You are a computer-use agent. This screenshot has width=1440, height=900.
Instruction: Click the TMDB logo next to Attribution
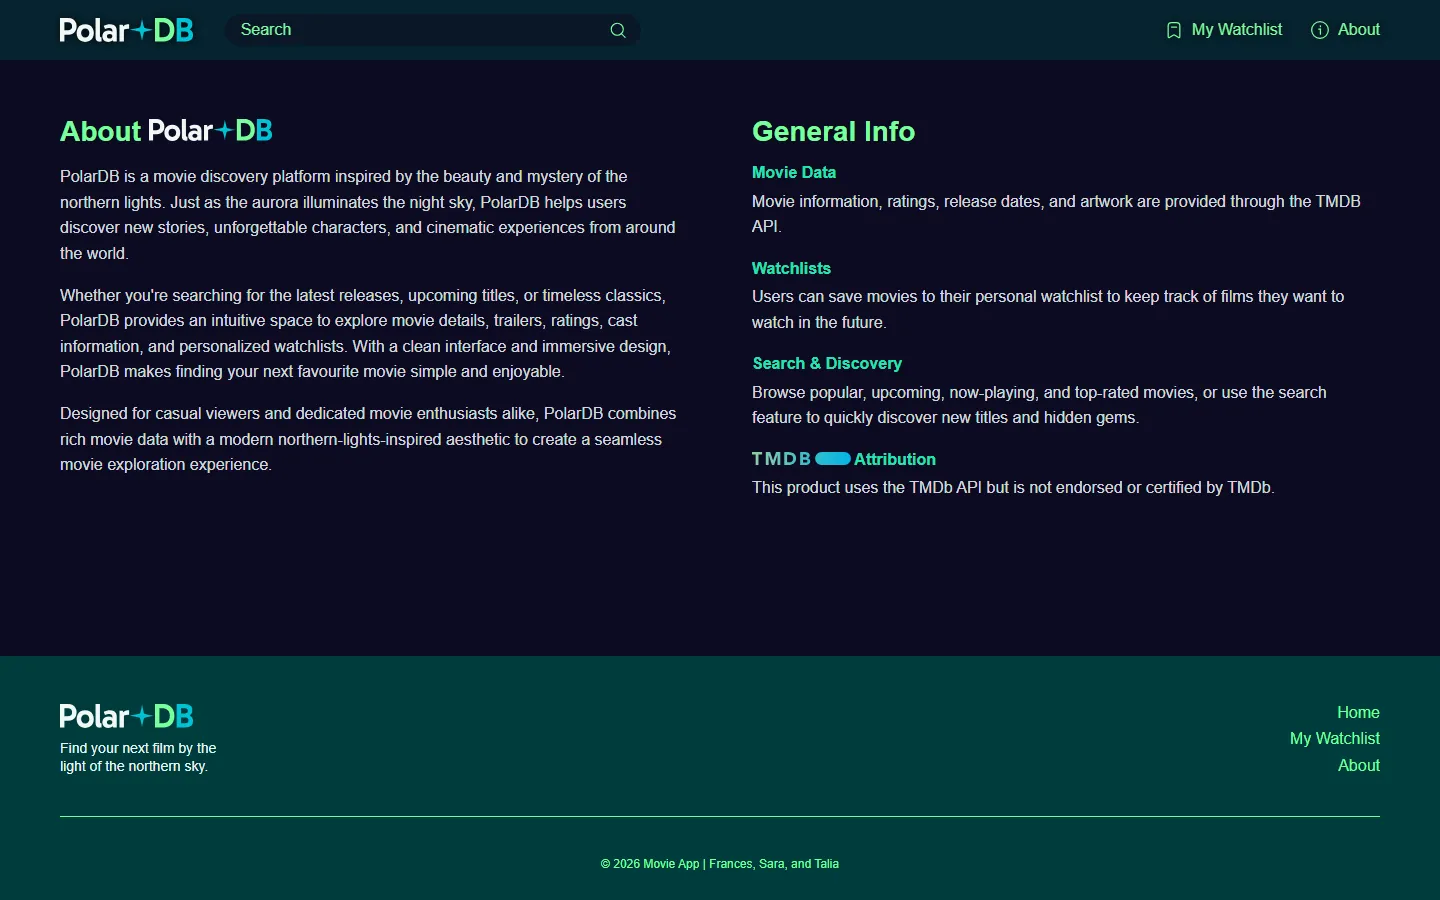click(x=801, y=459)
